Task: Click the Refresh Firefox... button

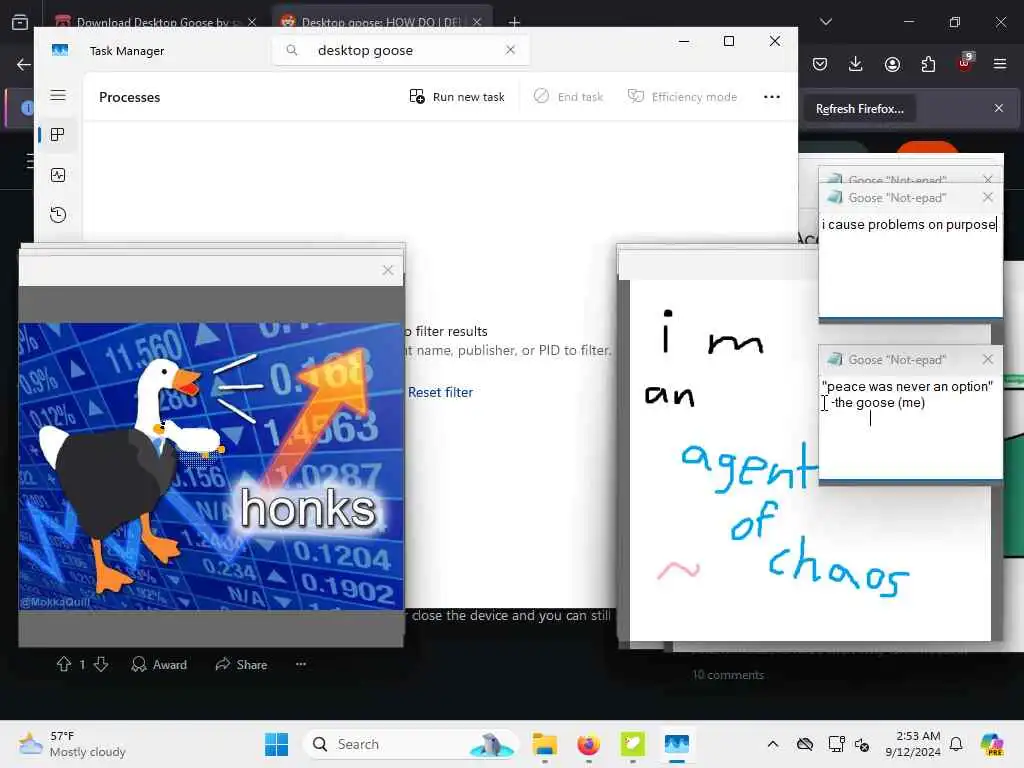Action: coord(859,108)
